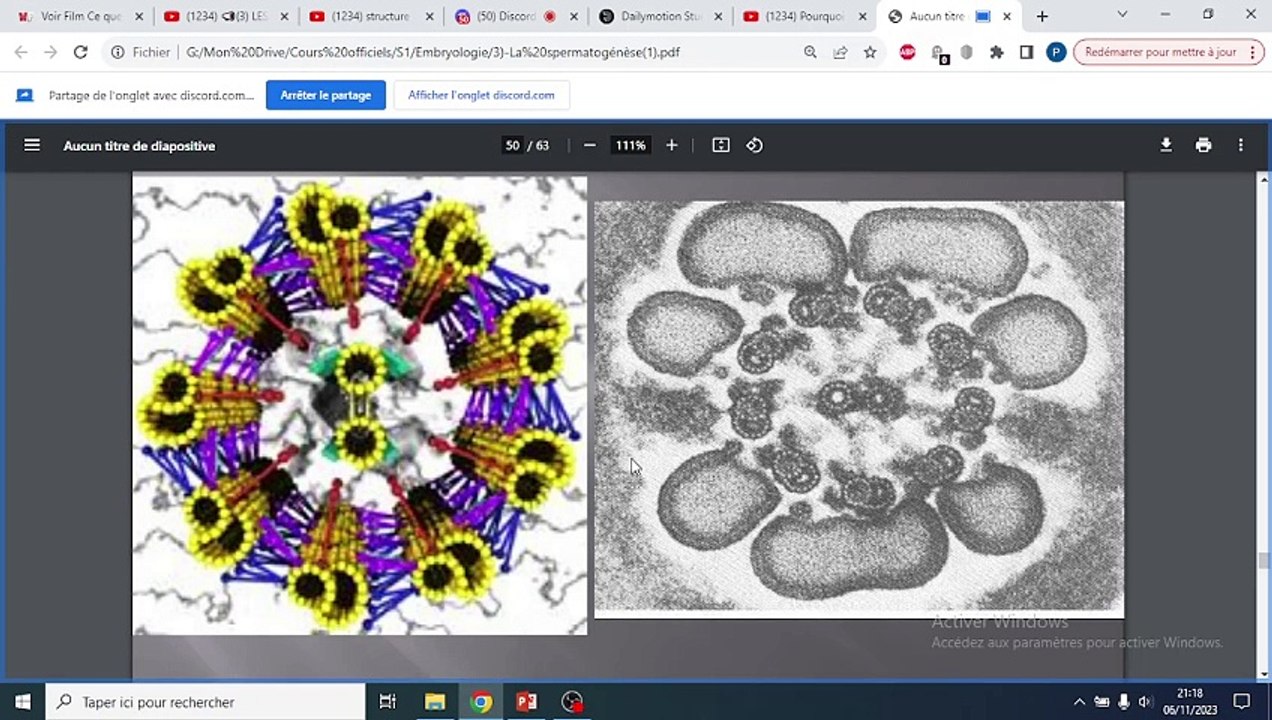The width and height of the screenshot is (1272, 720).
Task: Open File Explorer from the taskbar
Action: tap(434, 702)
